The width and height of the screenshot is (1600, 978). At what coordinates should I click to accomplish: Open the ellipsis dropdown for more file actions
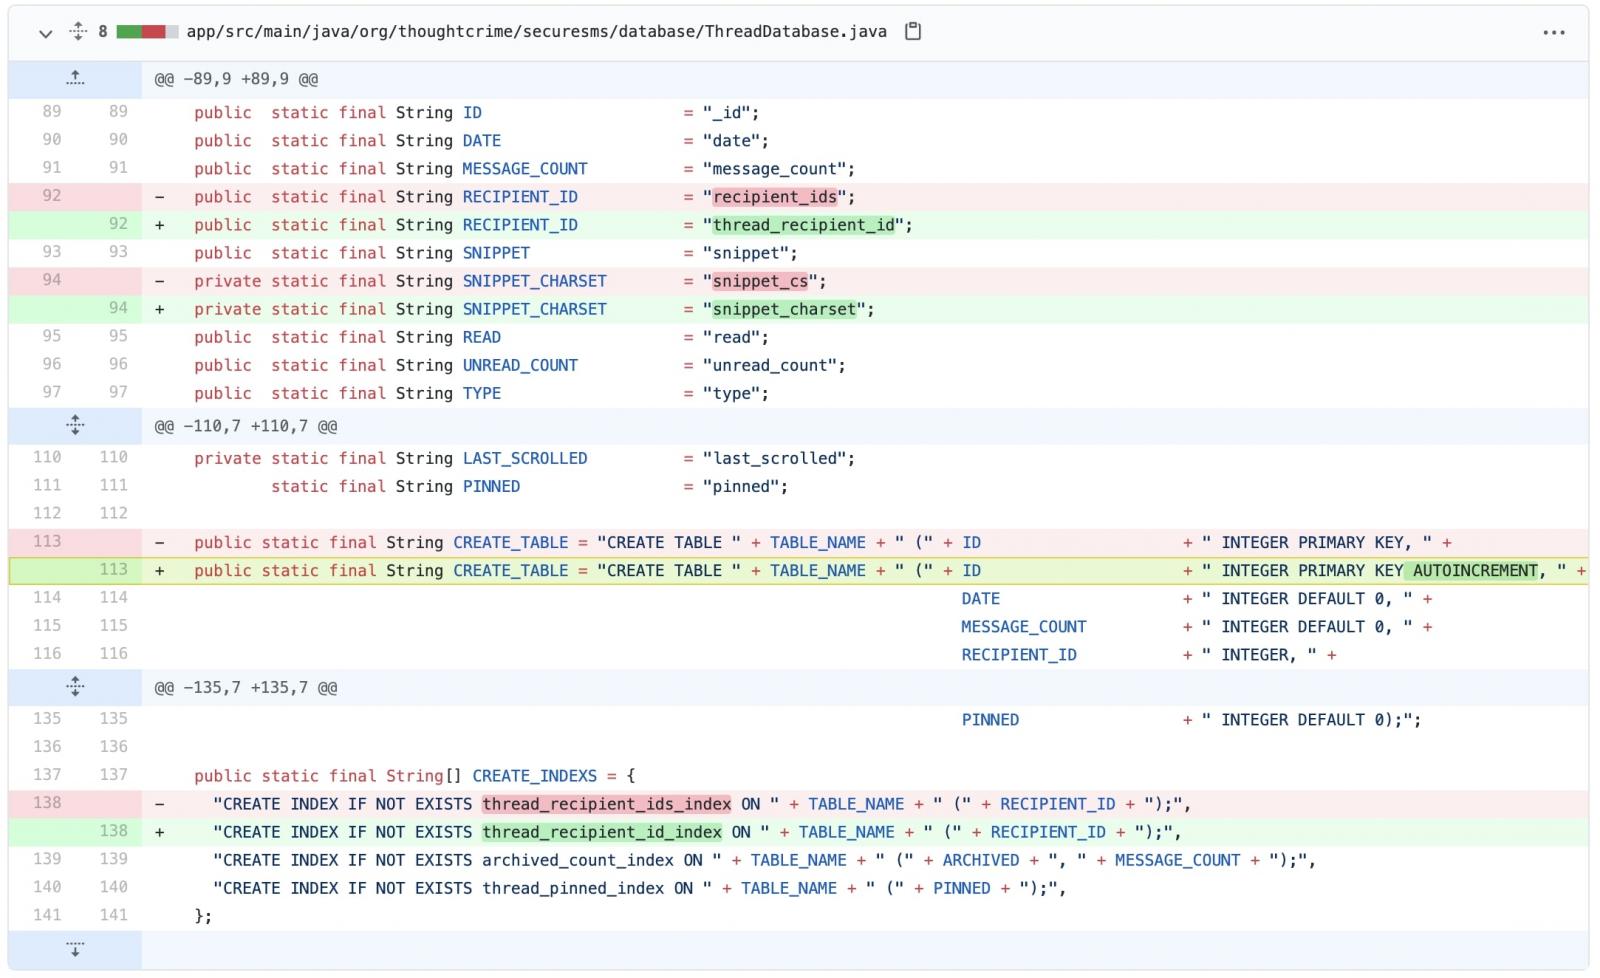[1554, 33]
